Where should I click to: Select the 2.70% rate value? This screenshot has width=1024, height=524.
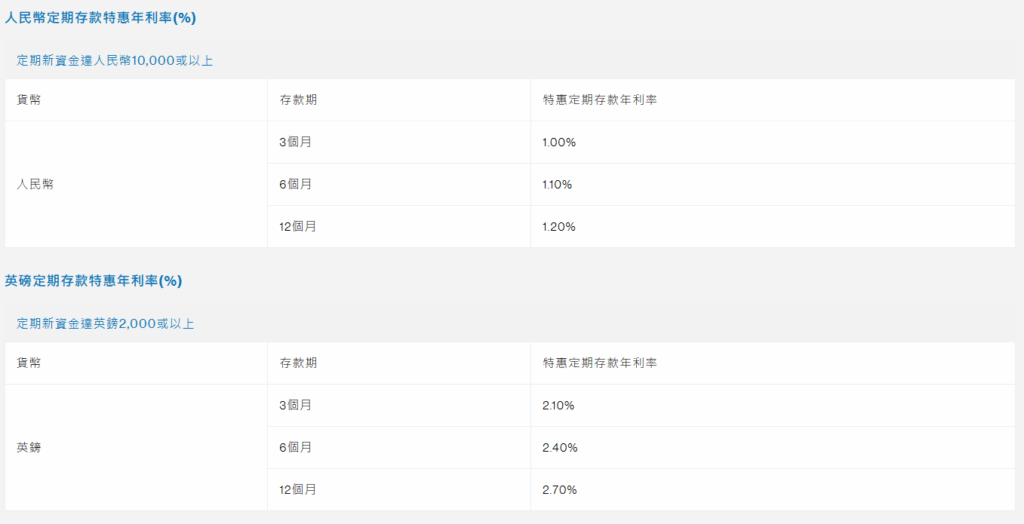click(x=560, y=490)
